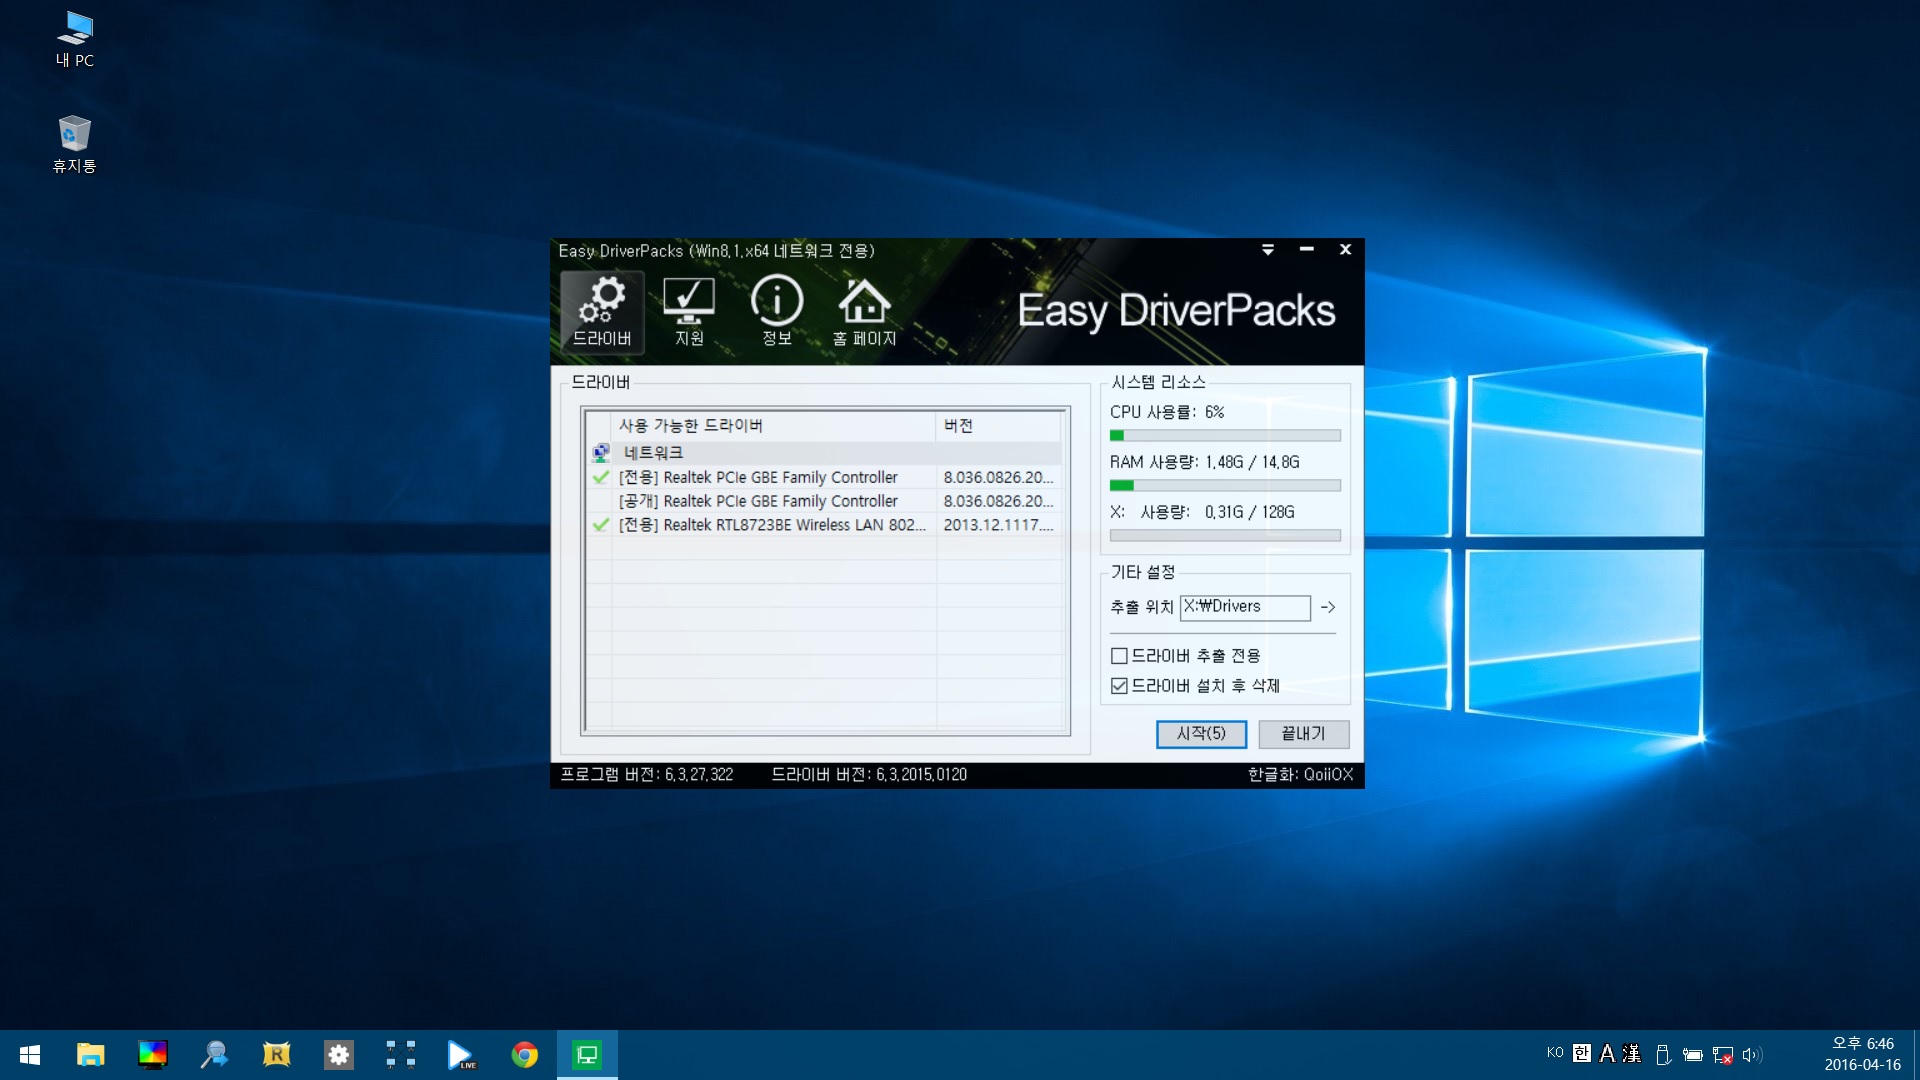Open 내 PC desktop icon
This screenshot has height=1080, width=1920.
click(75, 40)
